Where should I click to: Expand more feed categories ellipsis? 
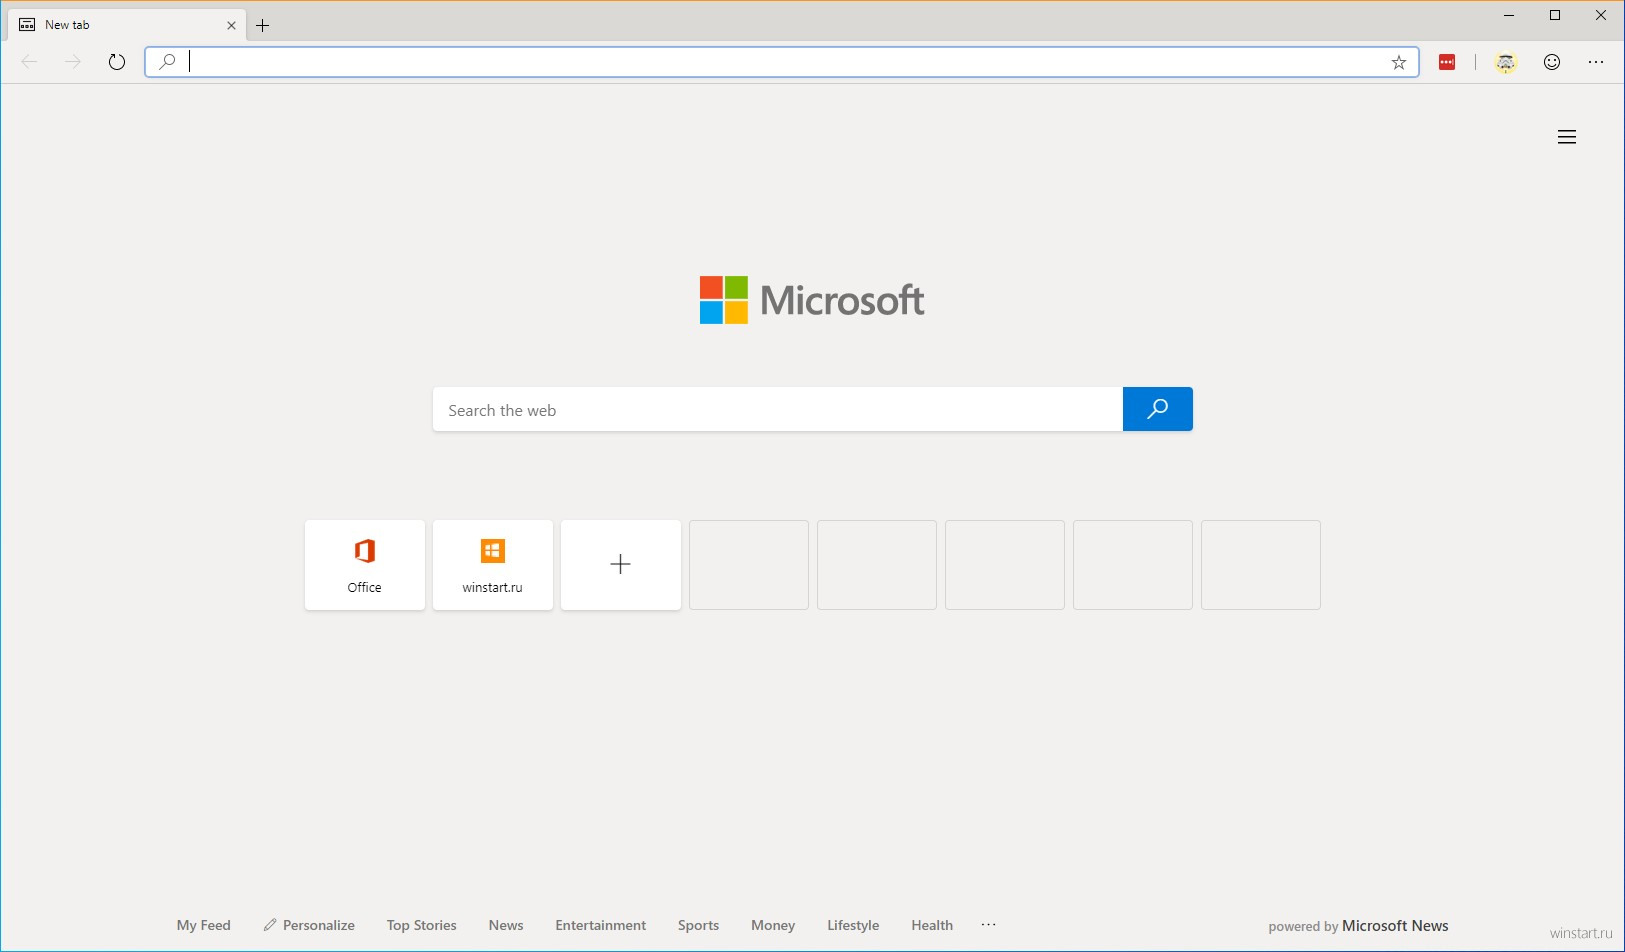coord(989,925)
